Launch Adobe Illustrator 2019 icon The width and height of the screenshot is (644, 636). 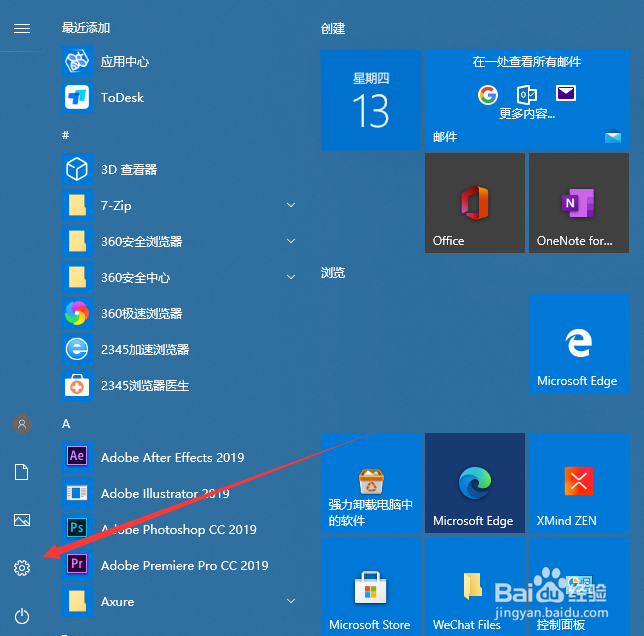[x=77, y=493]
